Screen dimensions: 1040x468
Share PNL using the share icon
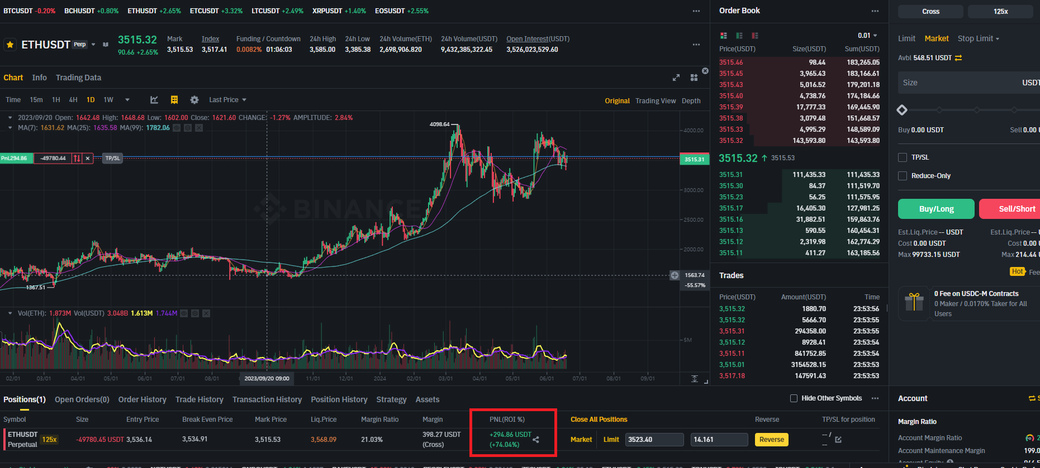pyautogui.click(x=536, y=439)
